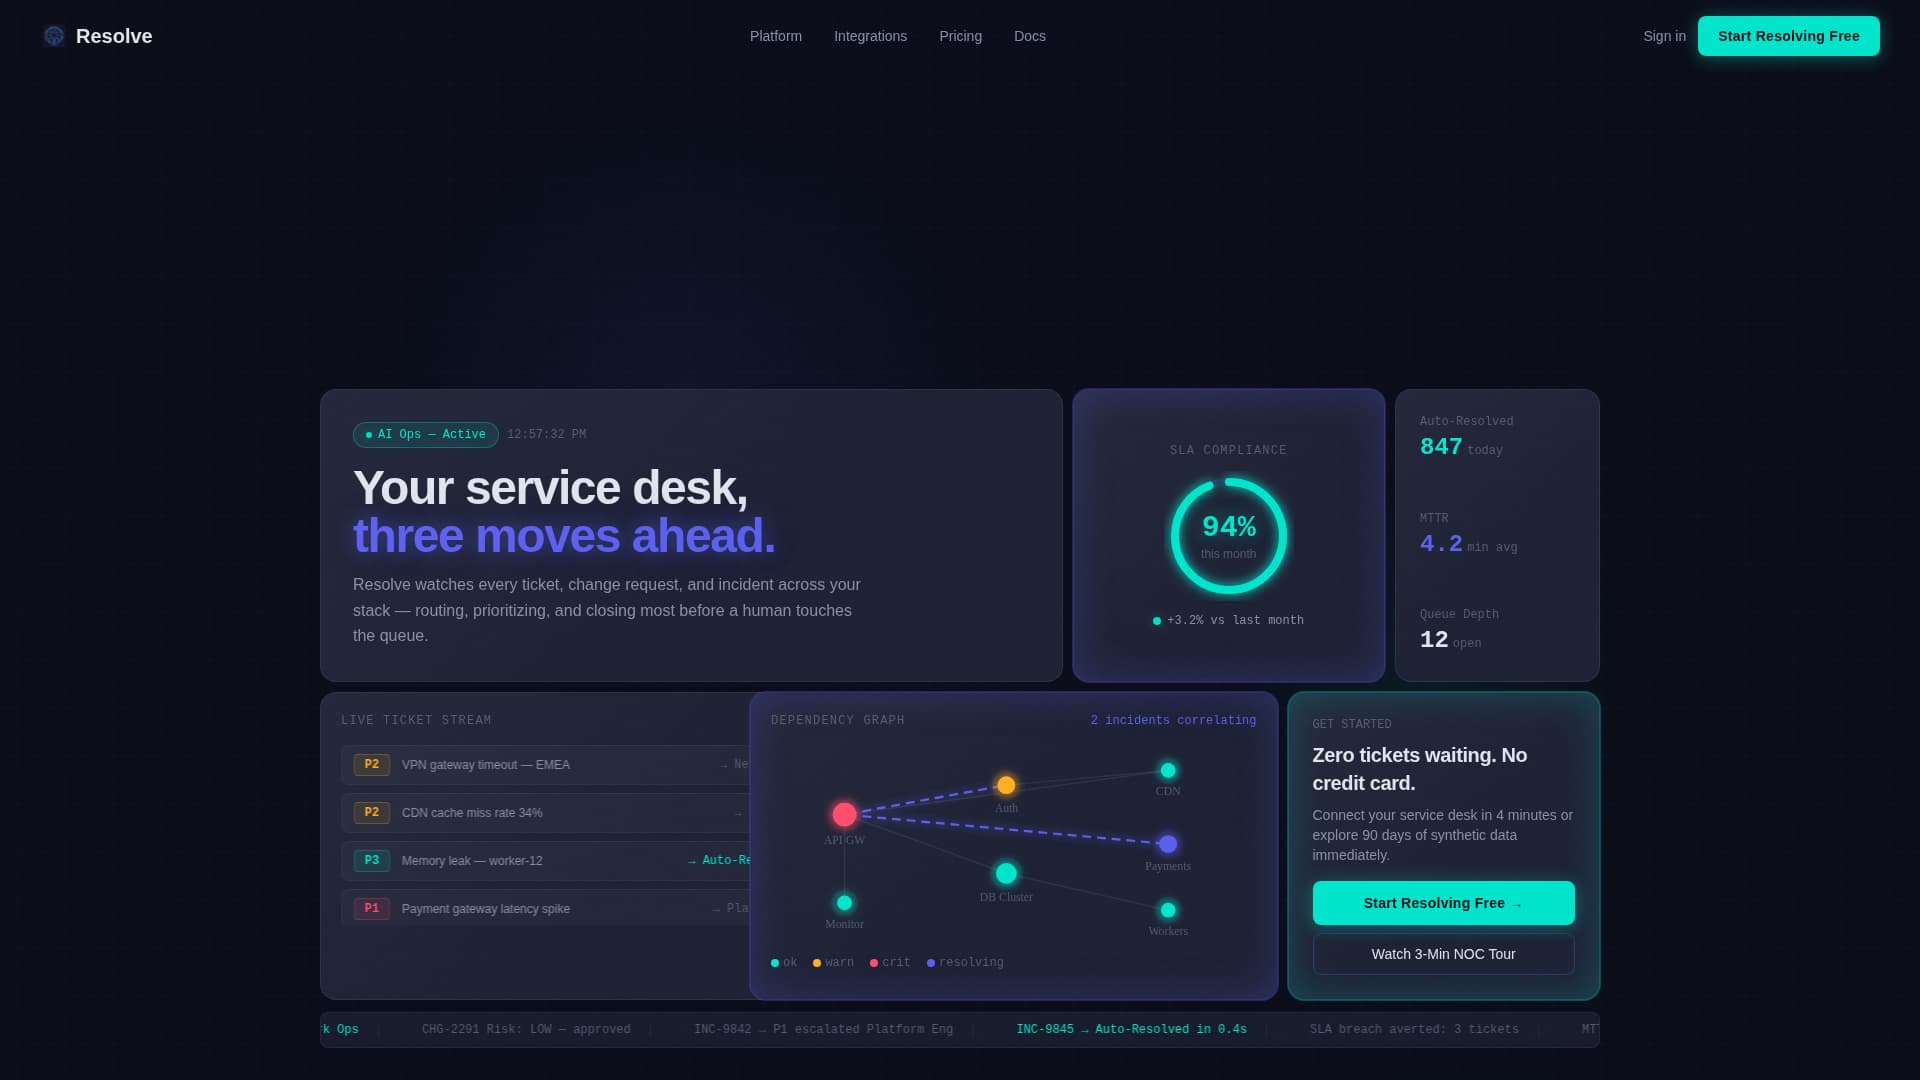The height and width of the screenshot is (1080, 1920).
Task: Click the CHG-2291 Risk: LOW ticker entry
Action: [526, 1029]
